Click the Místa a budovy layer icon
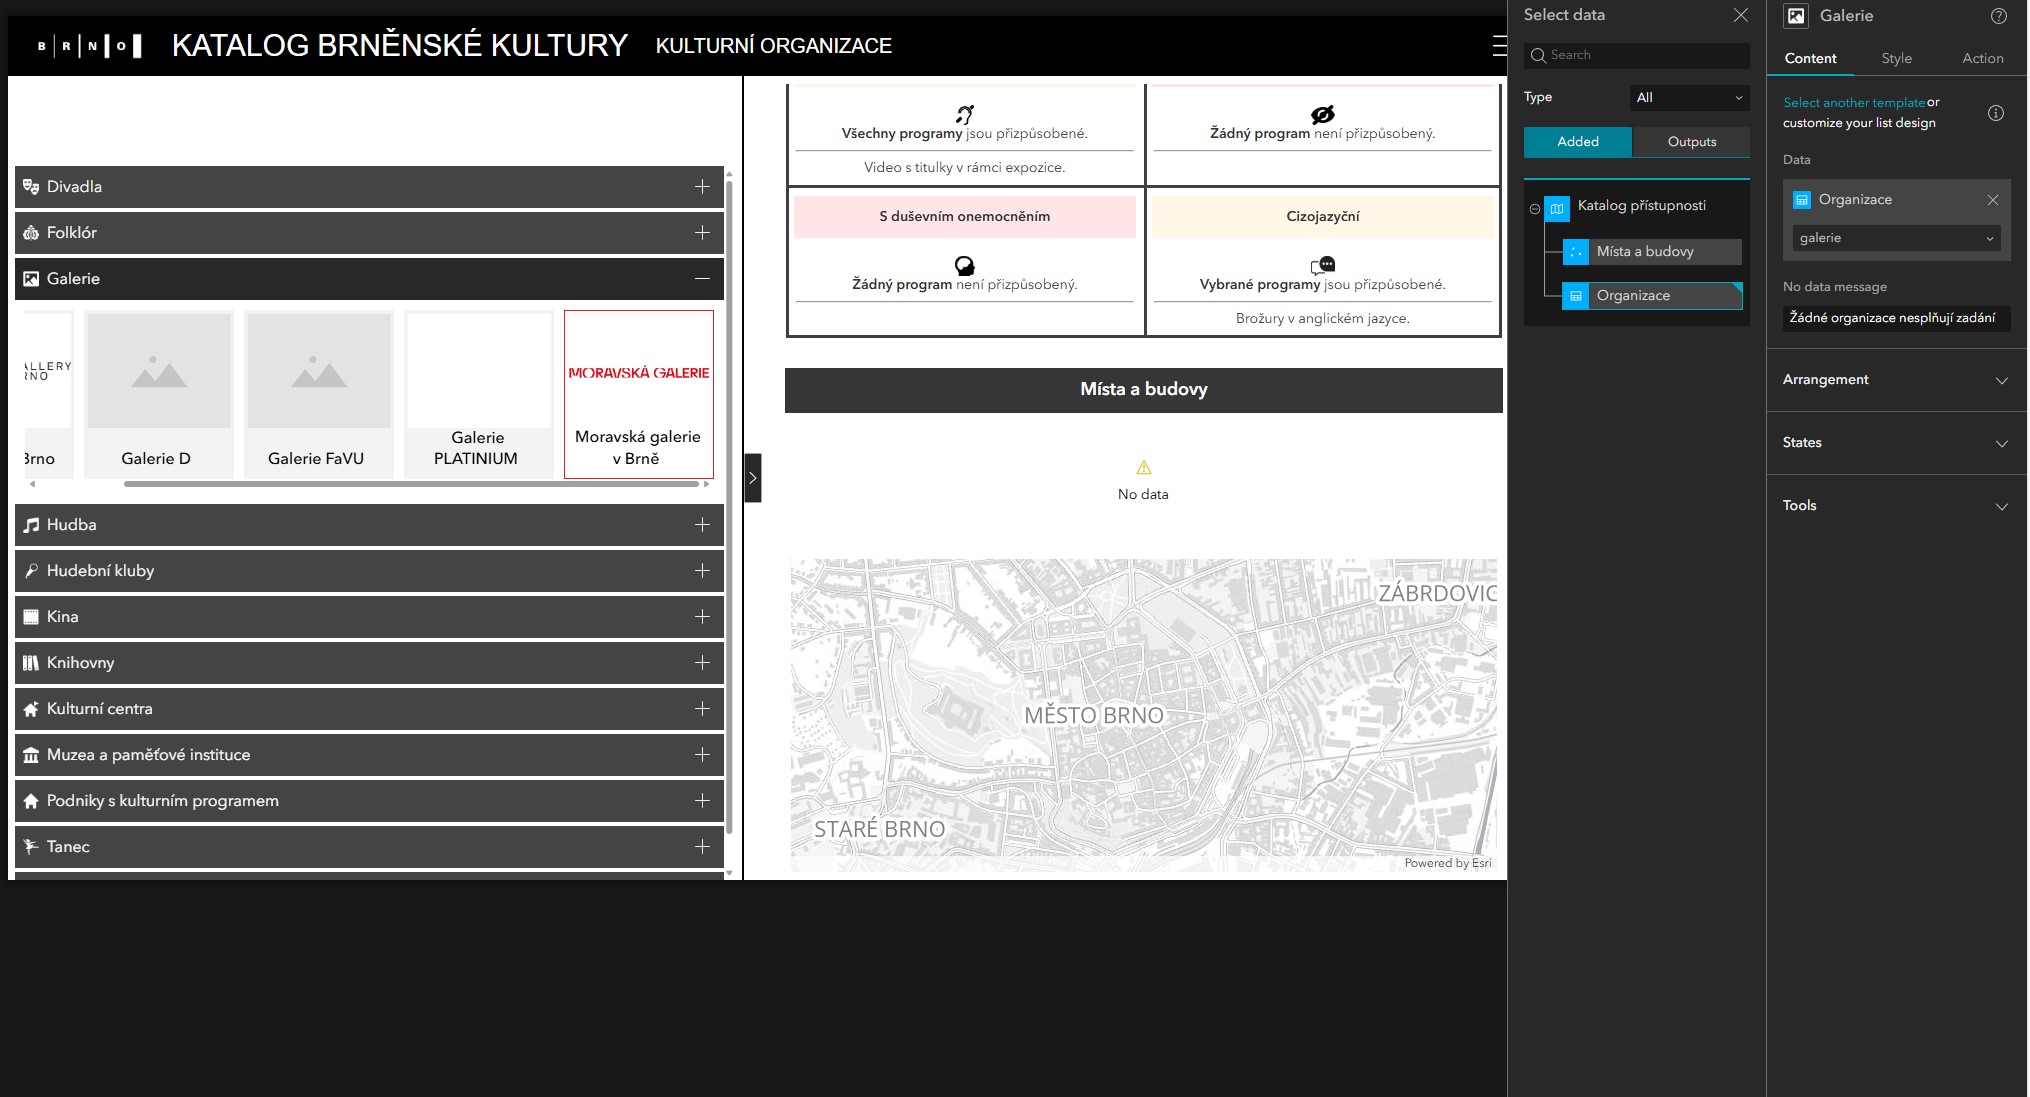 coord(1576,252)
